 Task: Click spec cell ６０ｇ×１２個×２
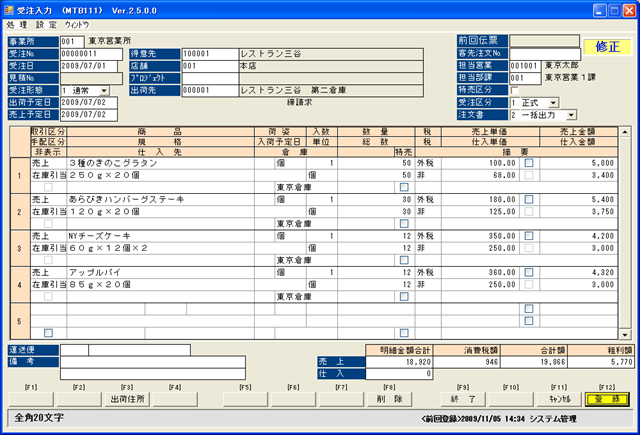tap(160, 248)
